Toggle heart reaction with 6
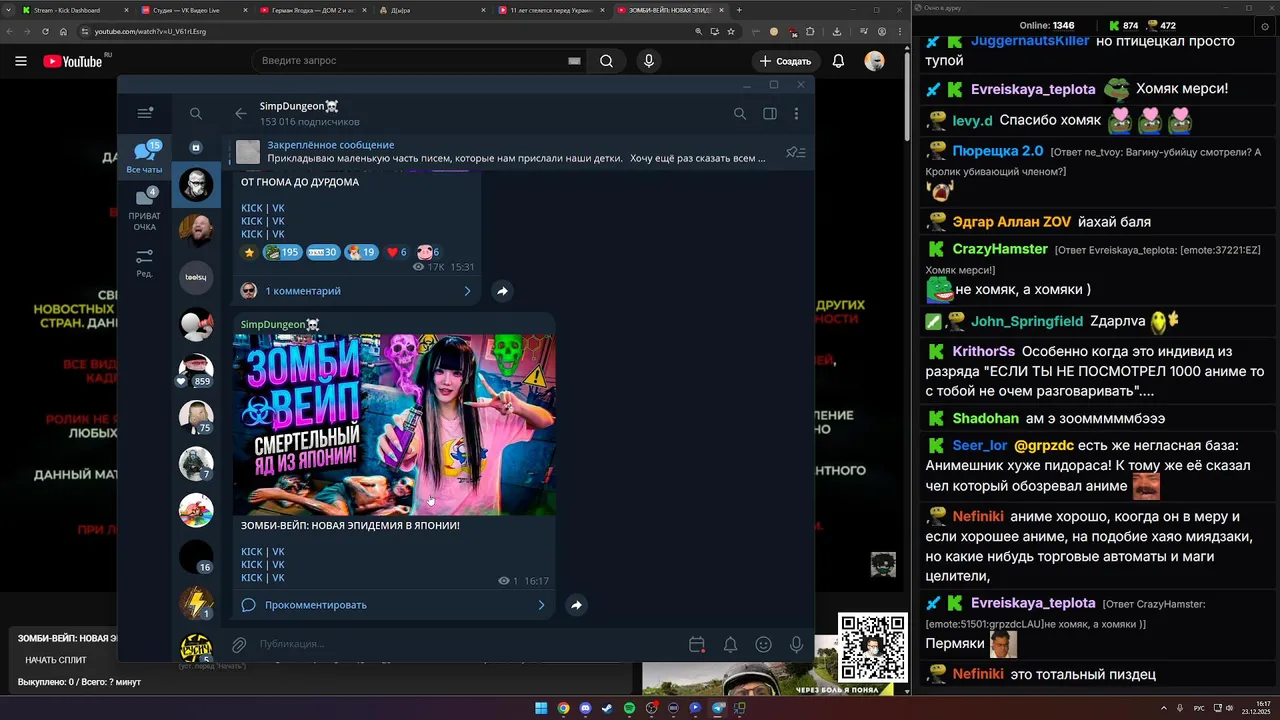1280x720 pixels. click(x=397, y=252)
